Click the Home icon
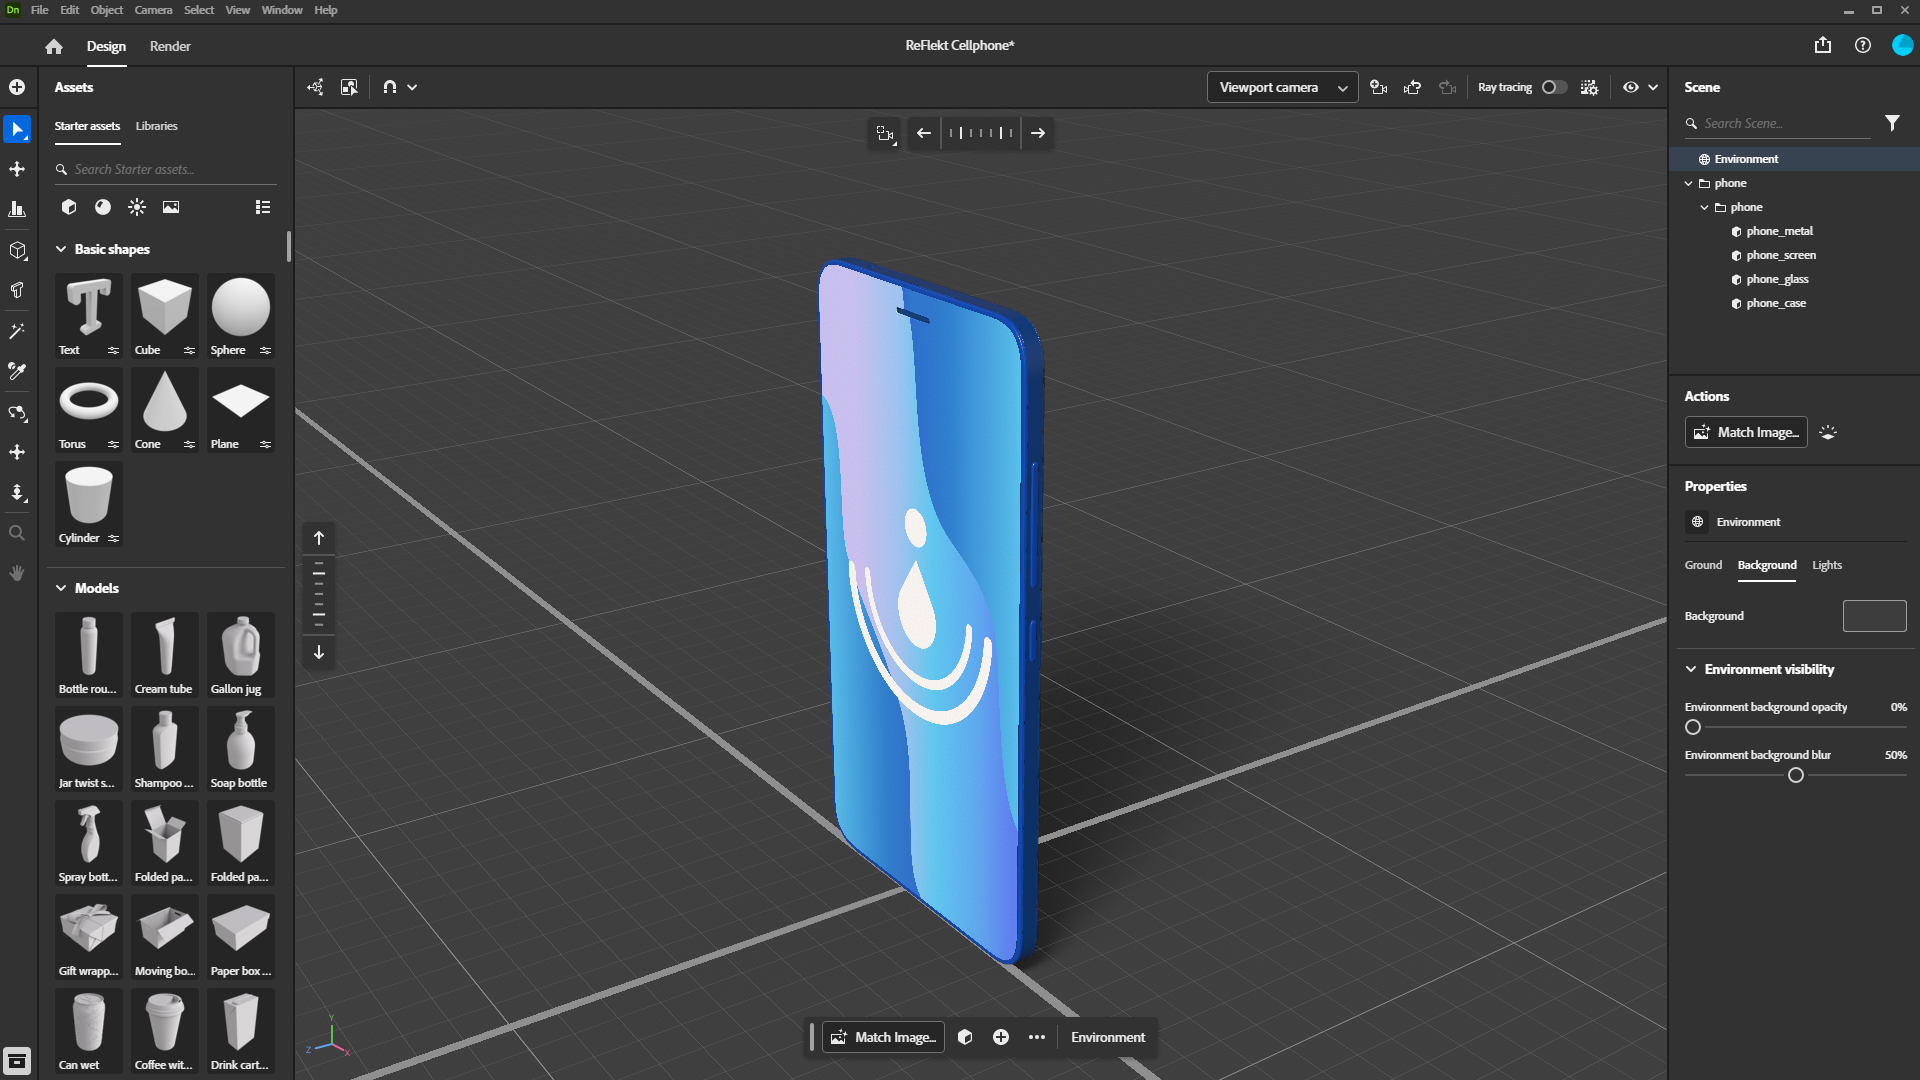 point(54,46)
